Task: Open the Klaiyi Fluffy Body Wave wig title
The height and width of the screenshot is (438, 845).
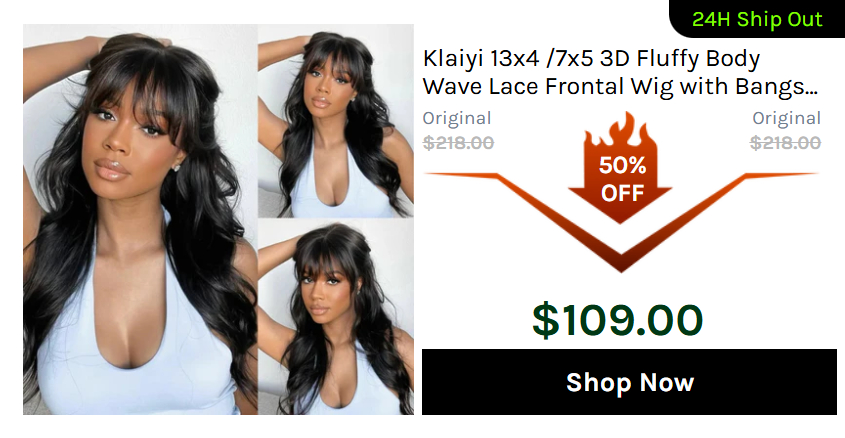Action: pyautogui.click(x=620, y=72)
